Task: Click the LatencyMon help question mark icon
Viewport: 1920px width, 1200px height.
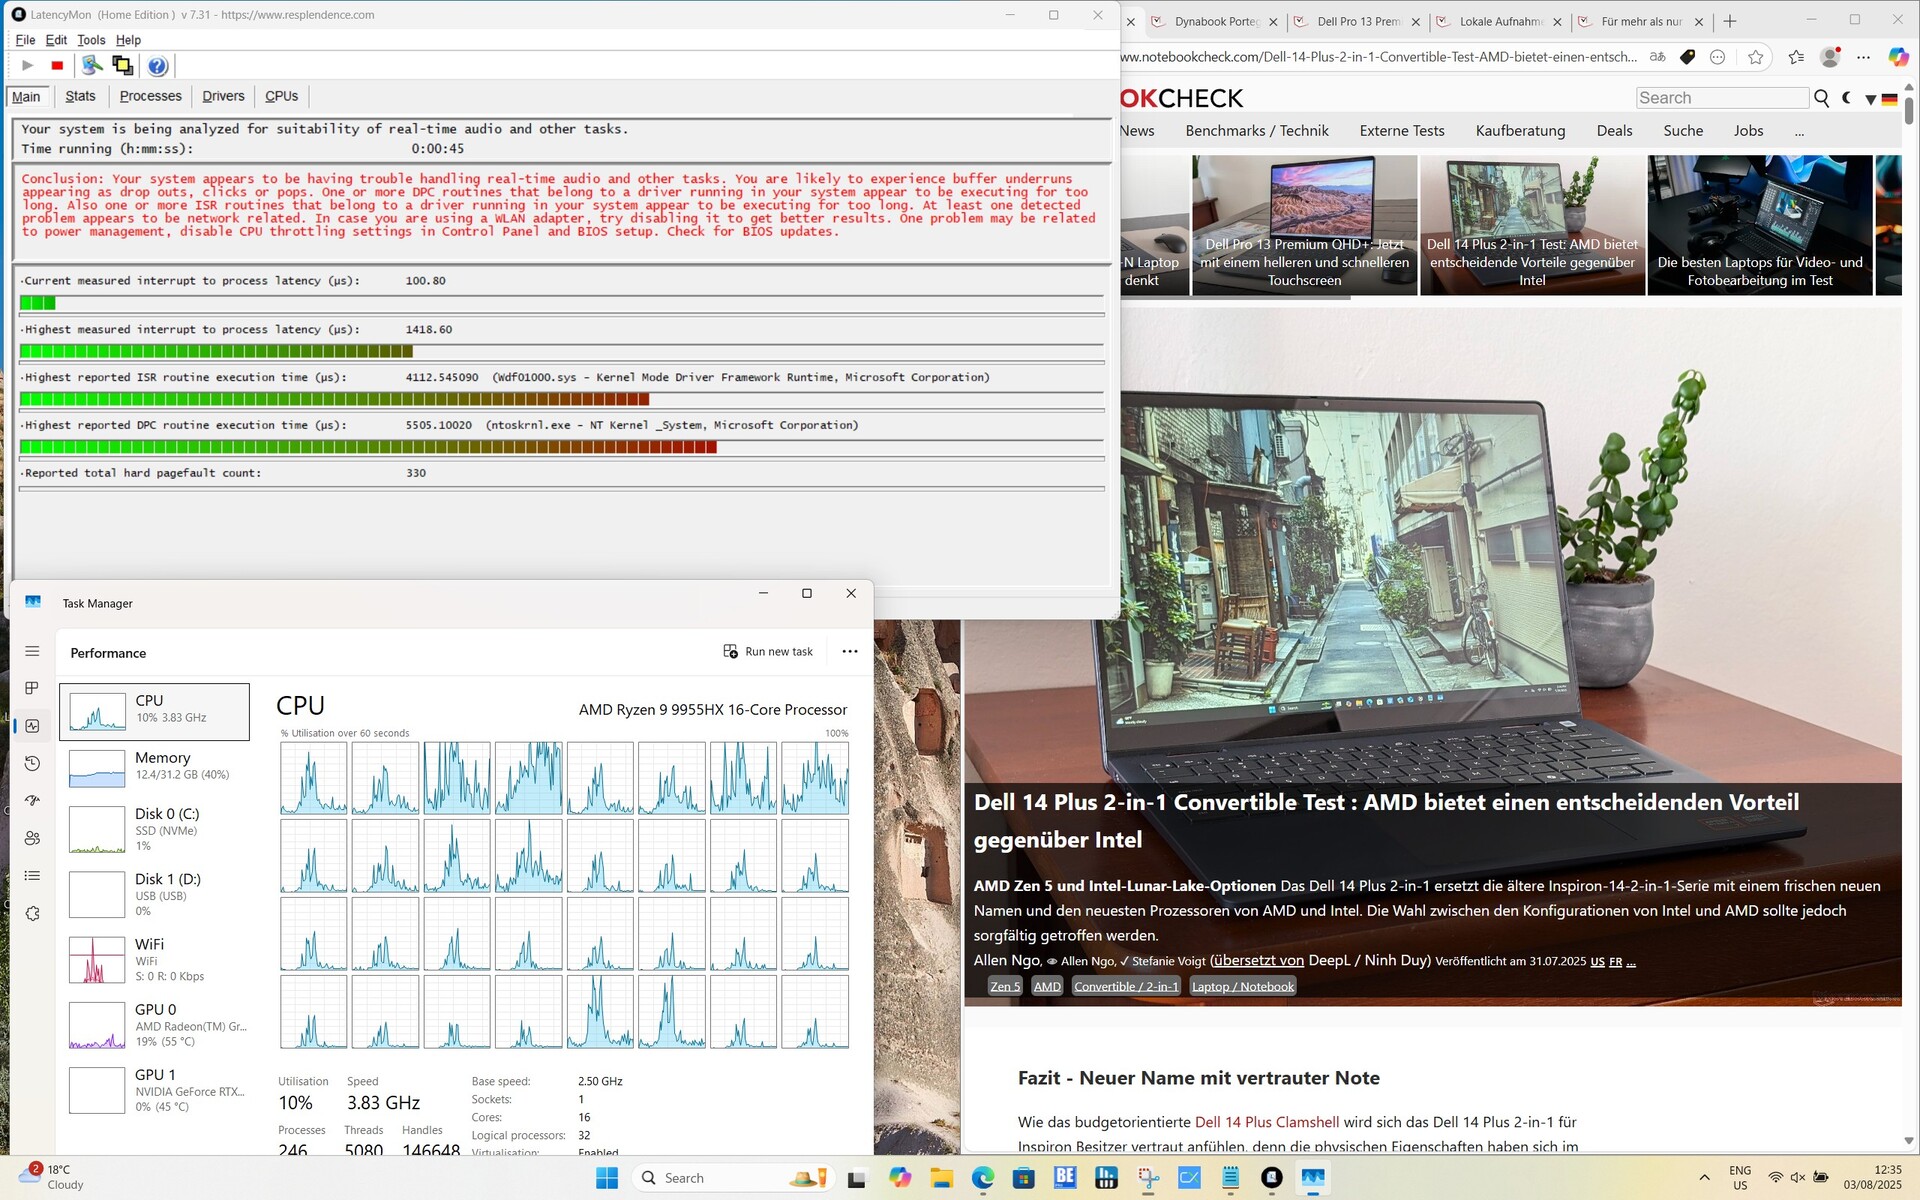Action: (157, 66)
